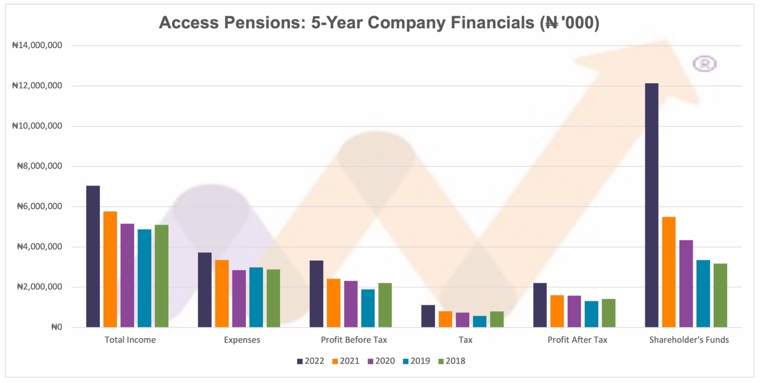Select the Profit Before Tax axis label

pyautogui.click(x=354, y=340)
